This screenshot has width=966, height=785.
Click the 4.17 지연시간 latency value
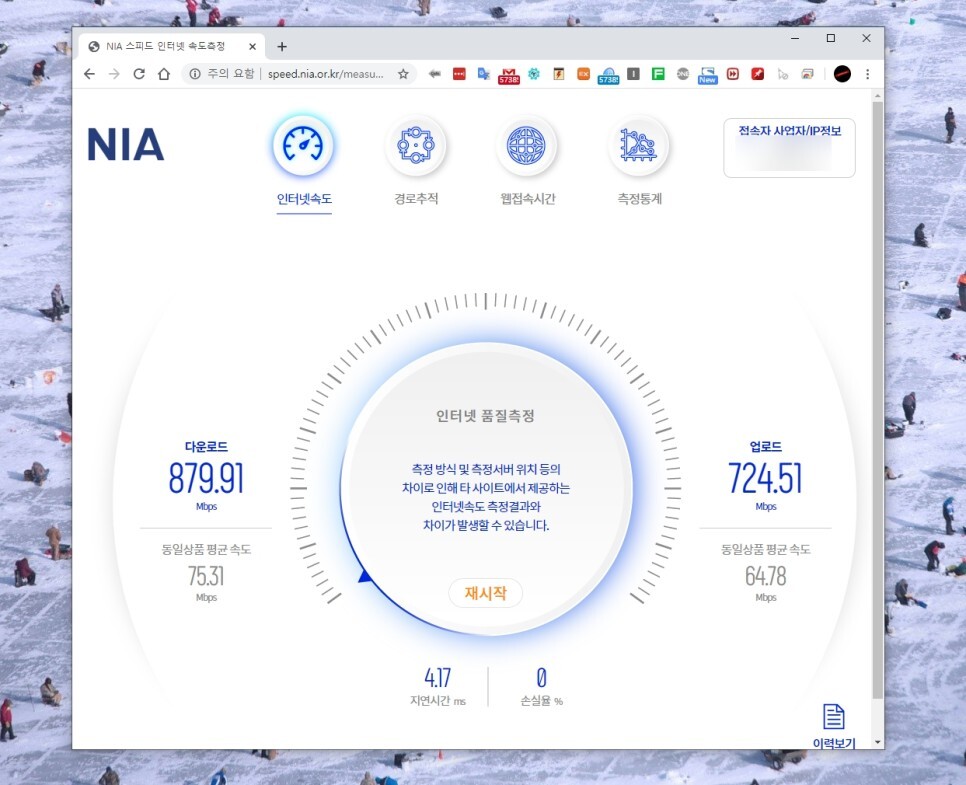click(437, 678)
